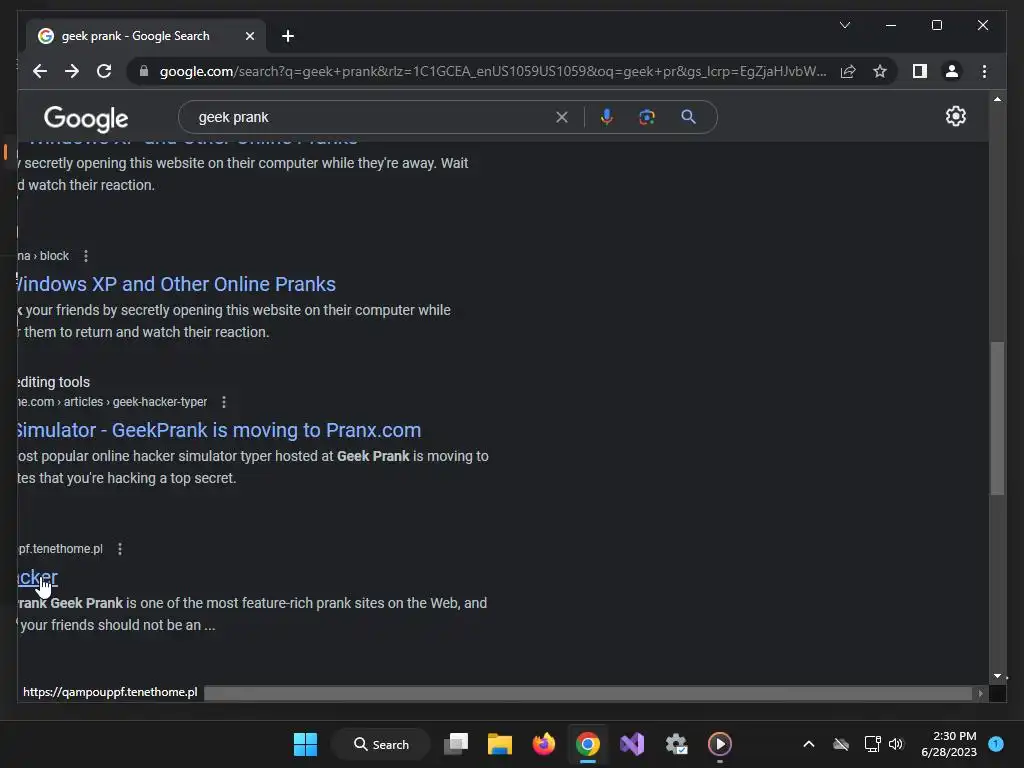Screen dimensions: 1024x768
Task: Click the horizontal scrollbar right arrow
Action: tap(980, 693)
